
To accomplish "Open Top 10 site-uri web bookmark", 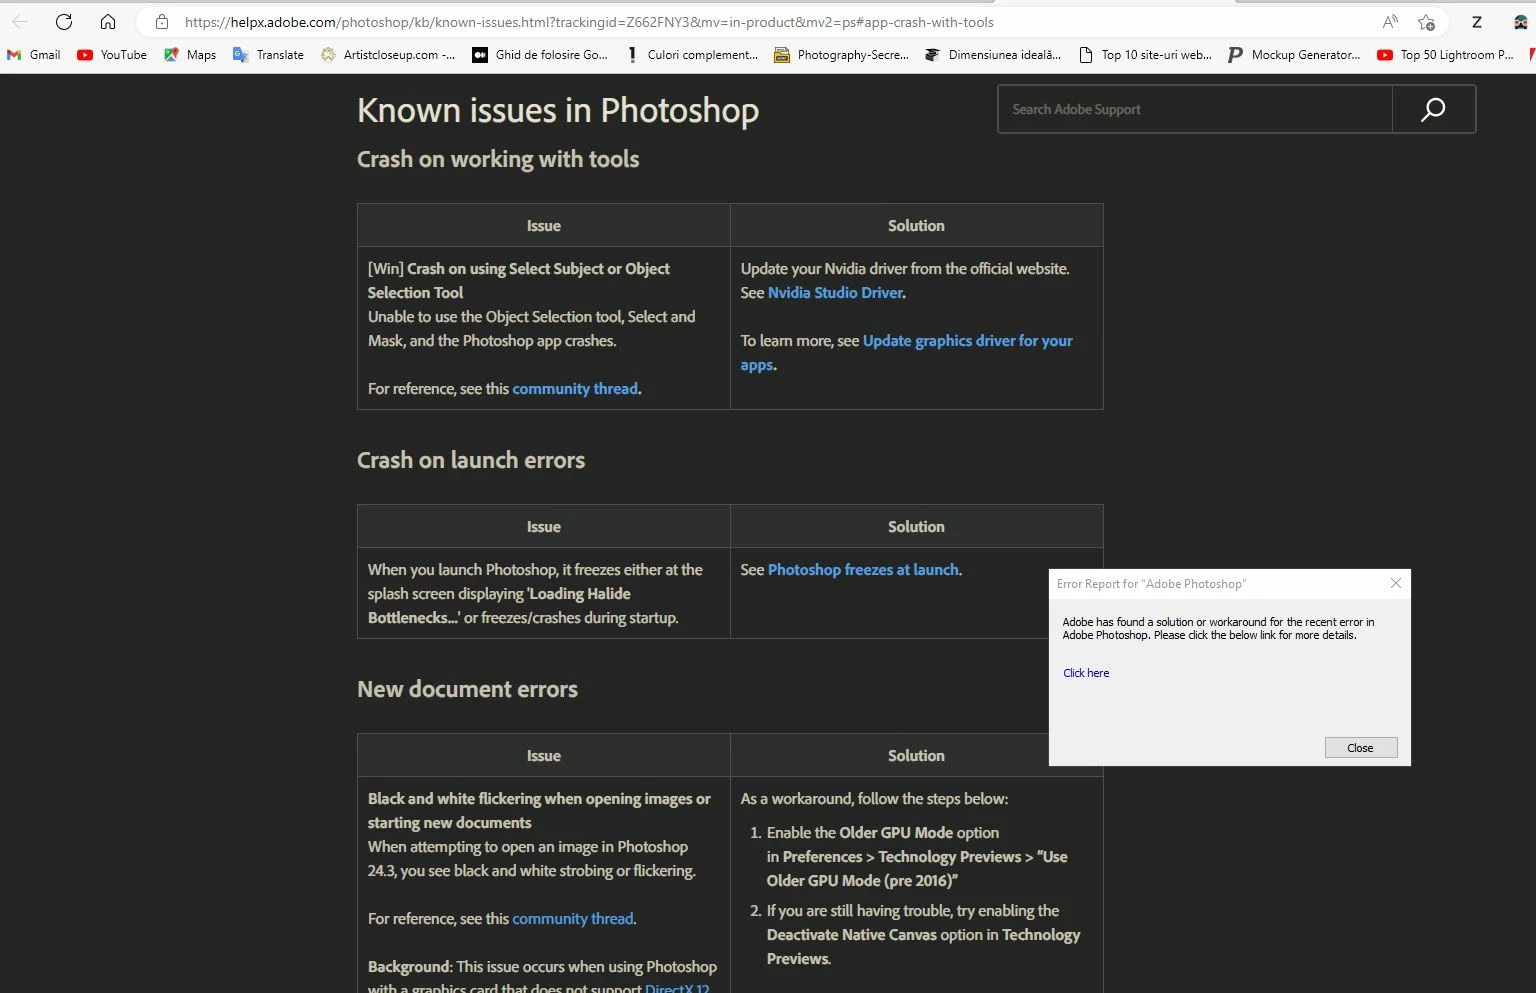I will point(1145,55).
